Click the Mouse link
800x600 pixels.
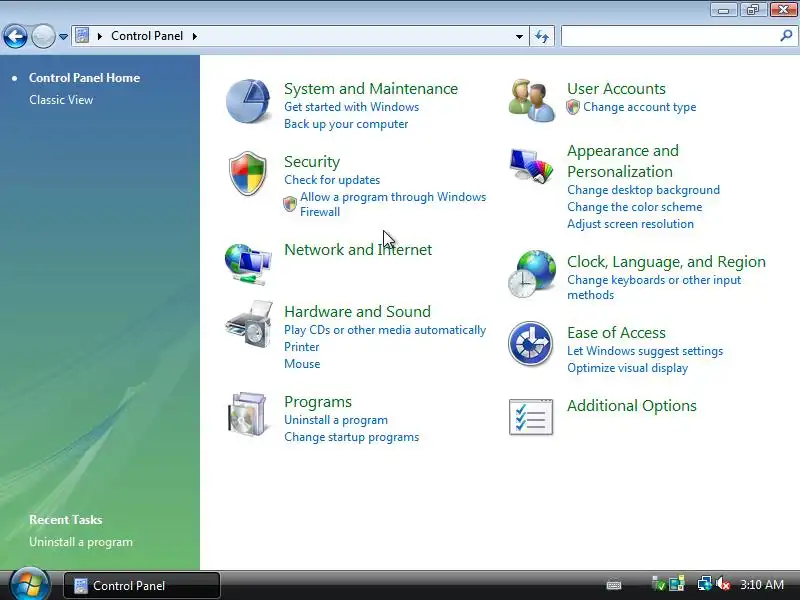click(x=302, y=364)
